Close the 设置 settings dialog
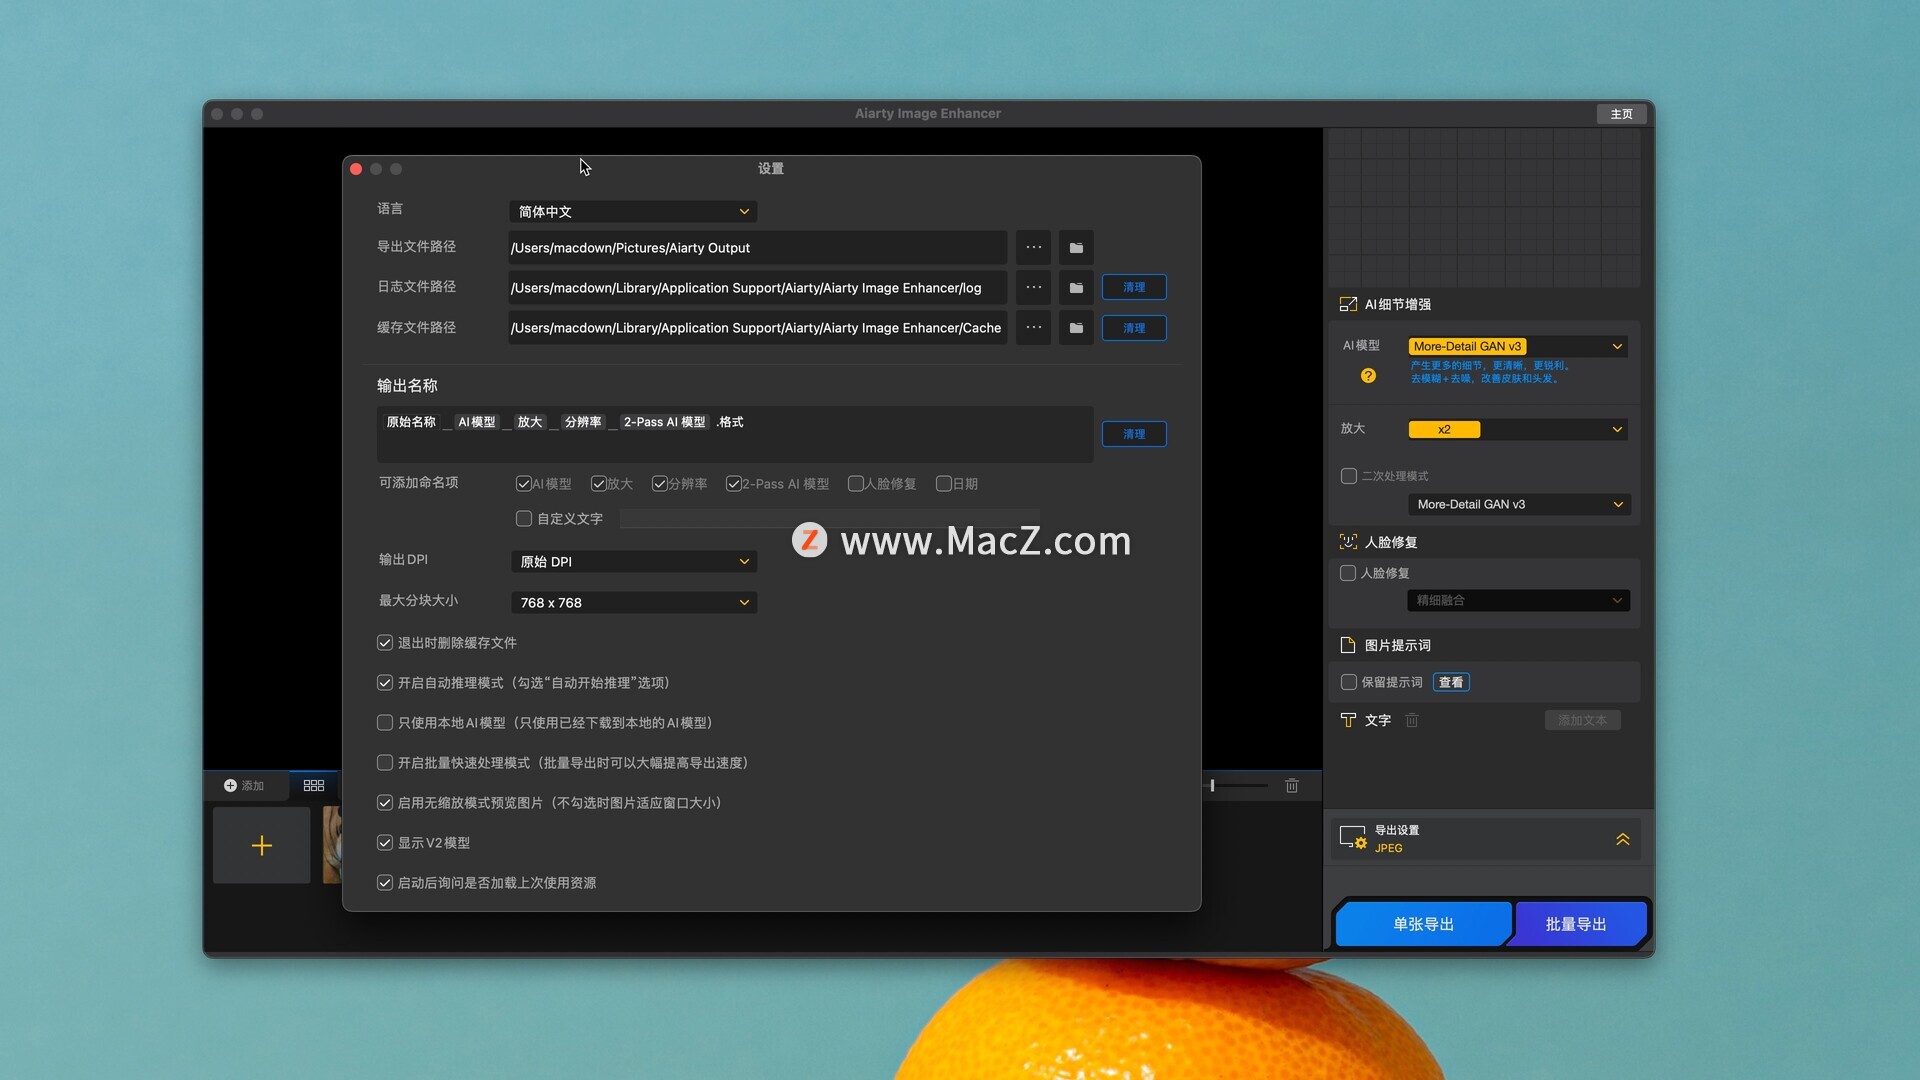Viewport: 1920px width, 1080px height. 356,169
